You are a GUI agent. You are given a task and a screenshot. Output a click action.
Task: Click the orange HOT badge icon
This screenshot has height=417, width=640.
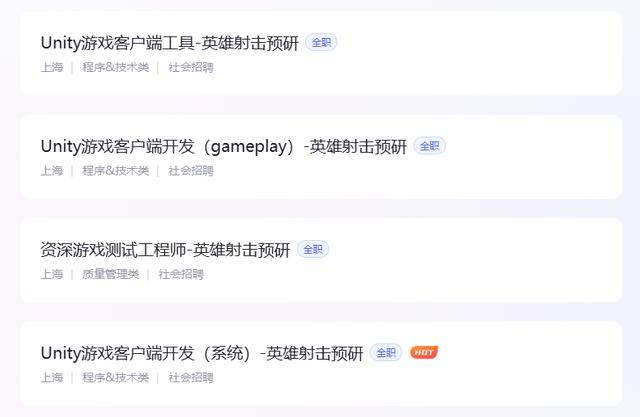pos(424,352)
